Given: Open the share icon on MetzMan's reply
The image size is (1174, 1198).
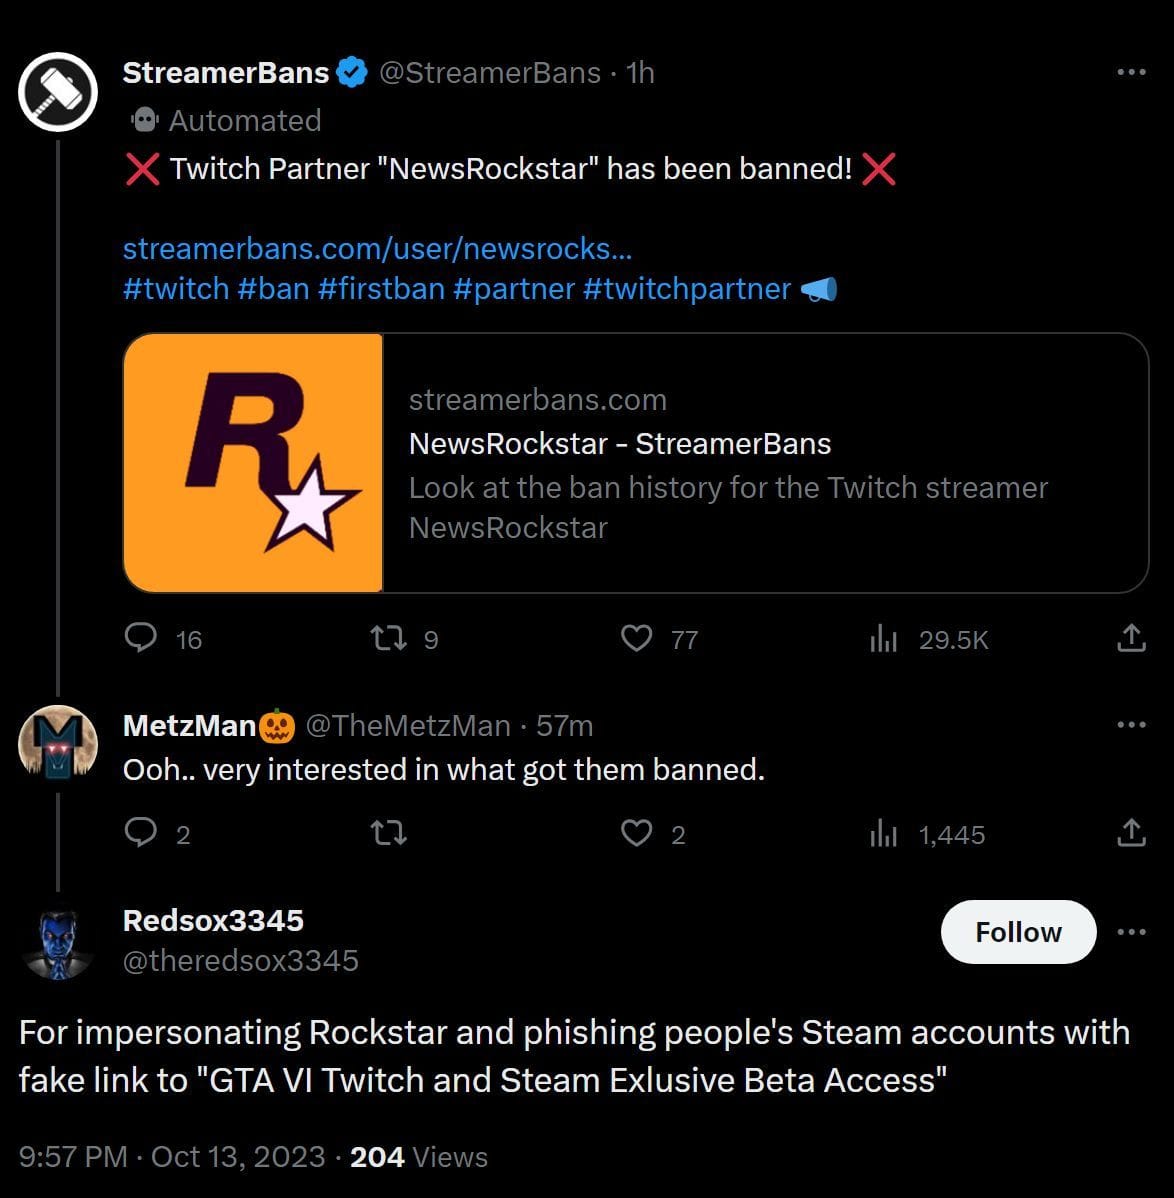Looking at the screenshot, I should coord(1131,831).
